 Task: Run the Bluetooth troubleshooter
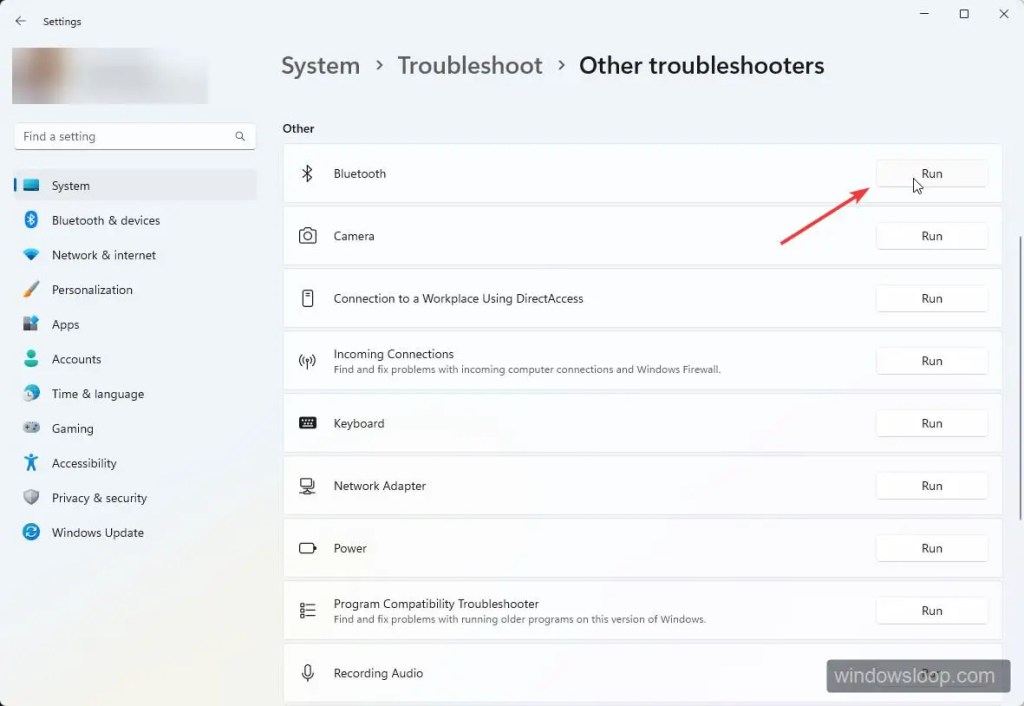pyautogui.click(x=931, y=174)
